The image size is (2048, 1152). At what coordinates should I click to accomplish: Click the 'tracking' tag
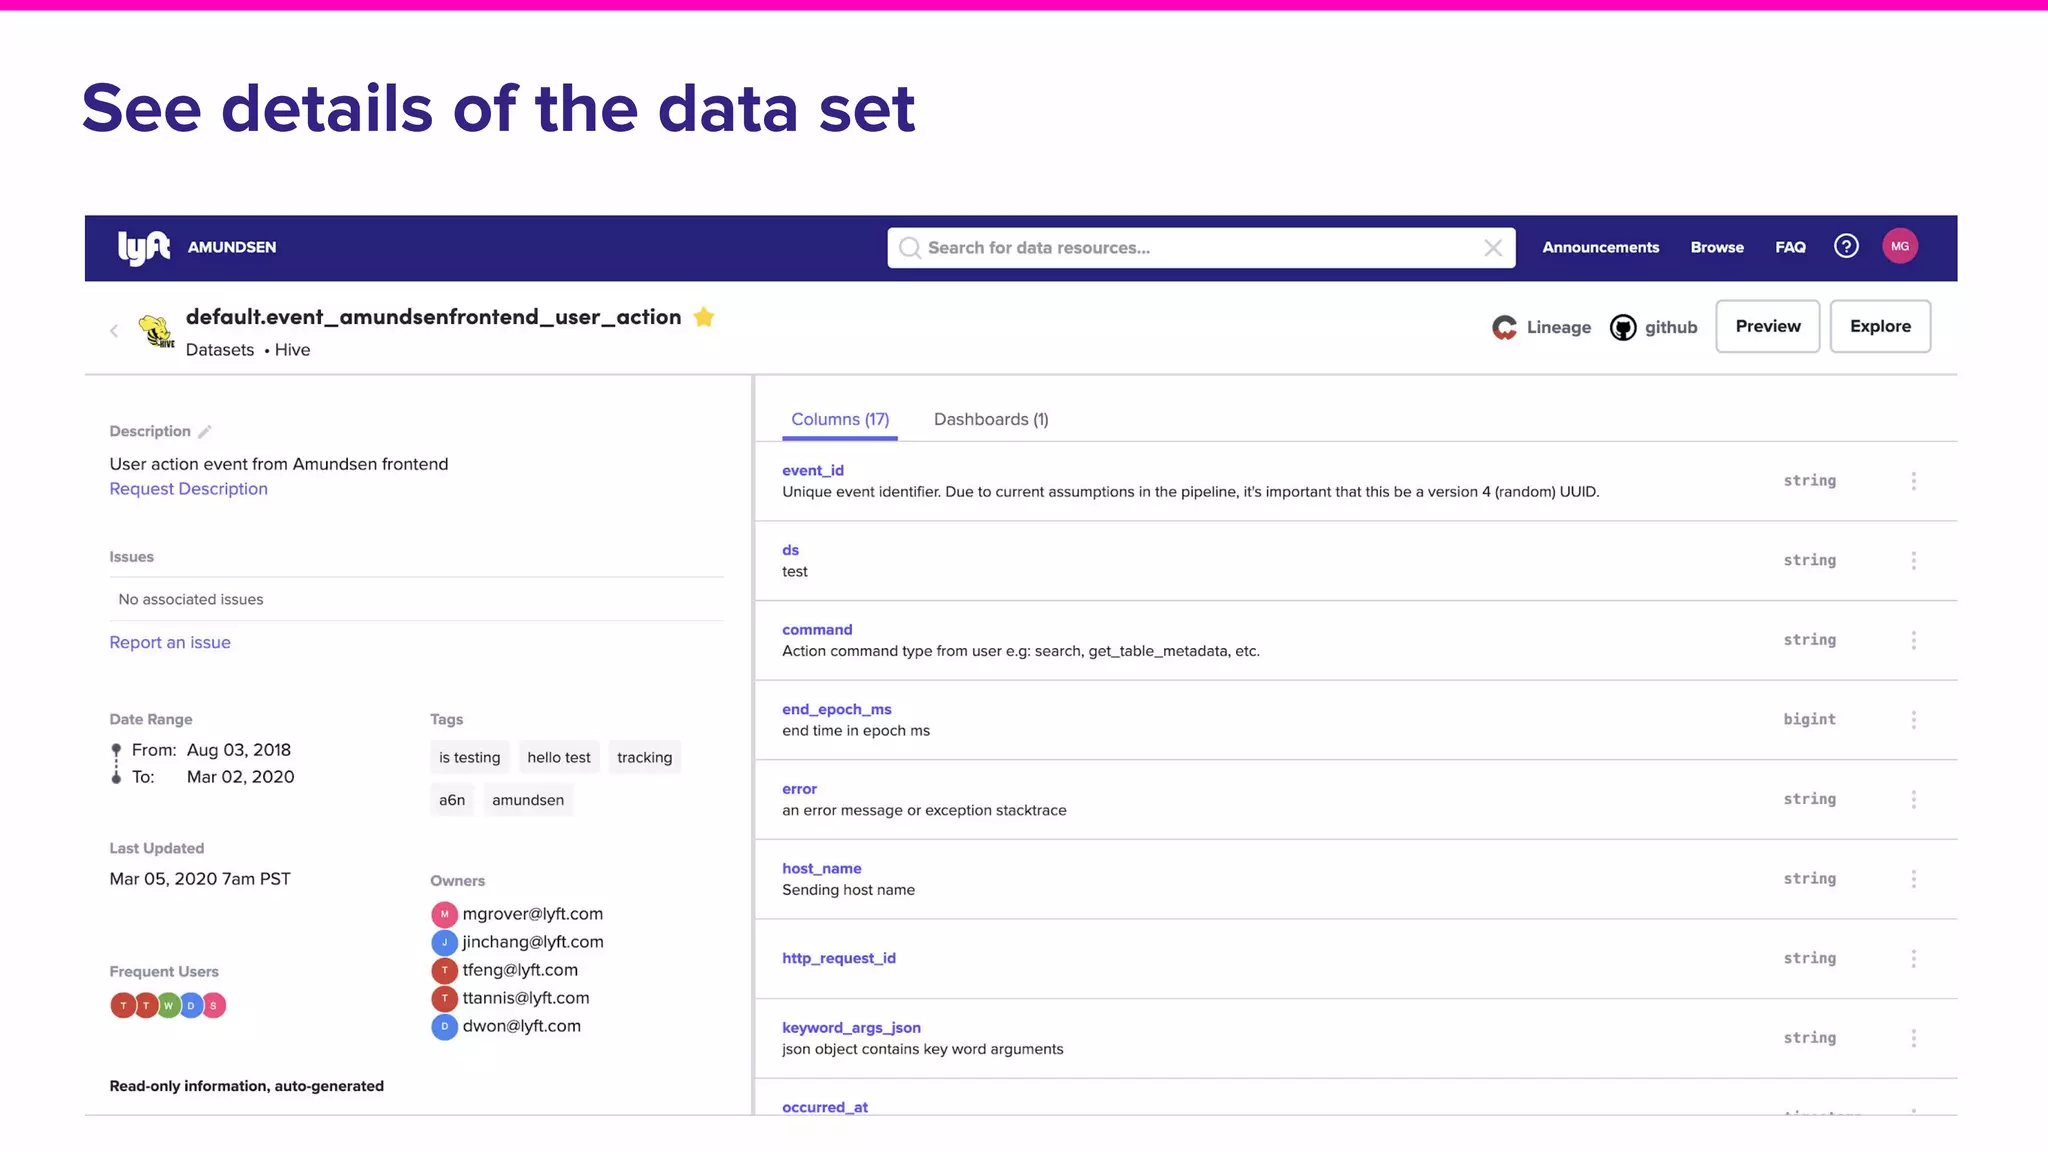click(x=644, y=758)
